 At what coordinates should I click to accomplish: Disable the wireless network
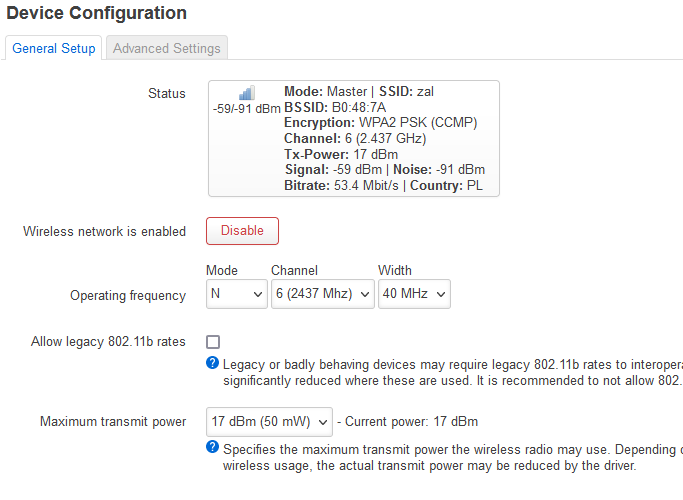point(242,231)
